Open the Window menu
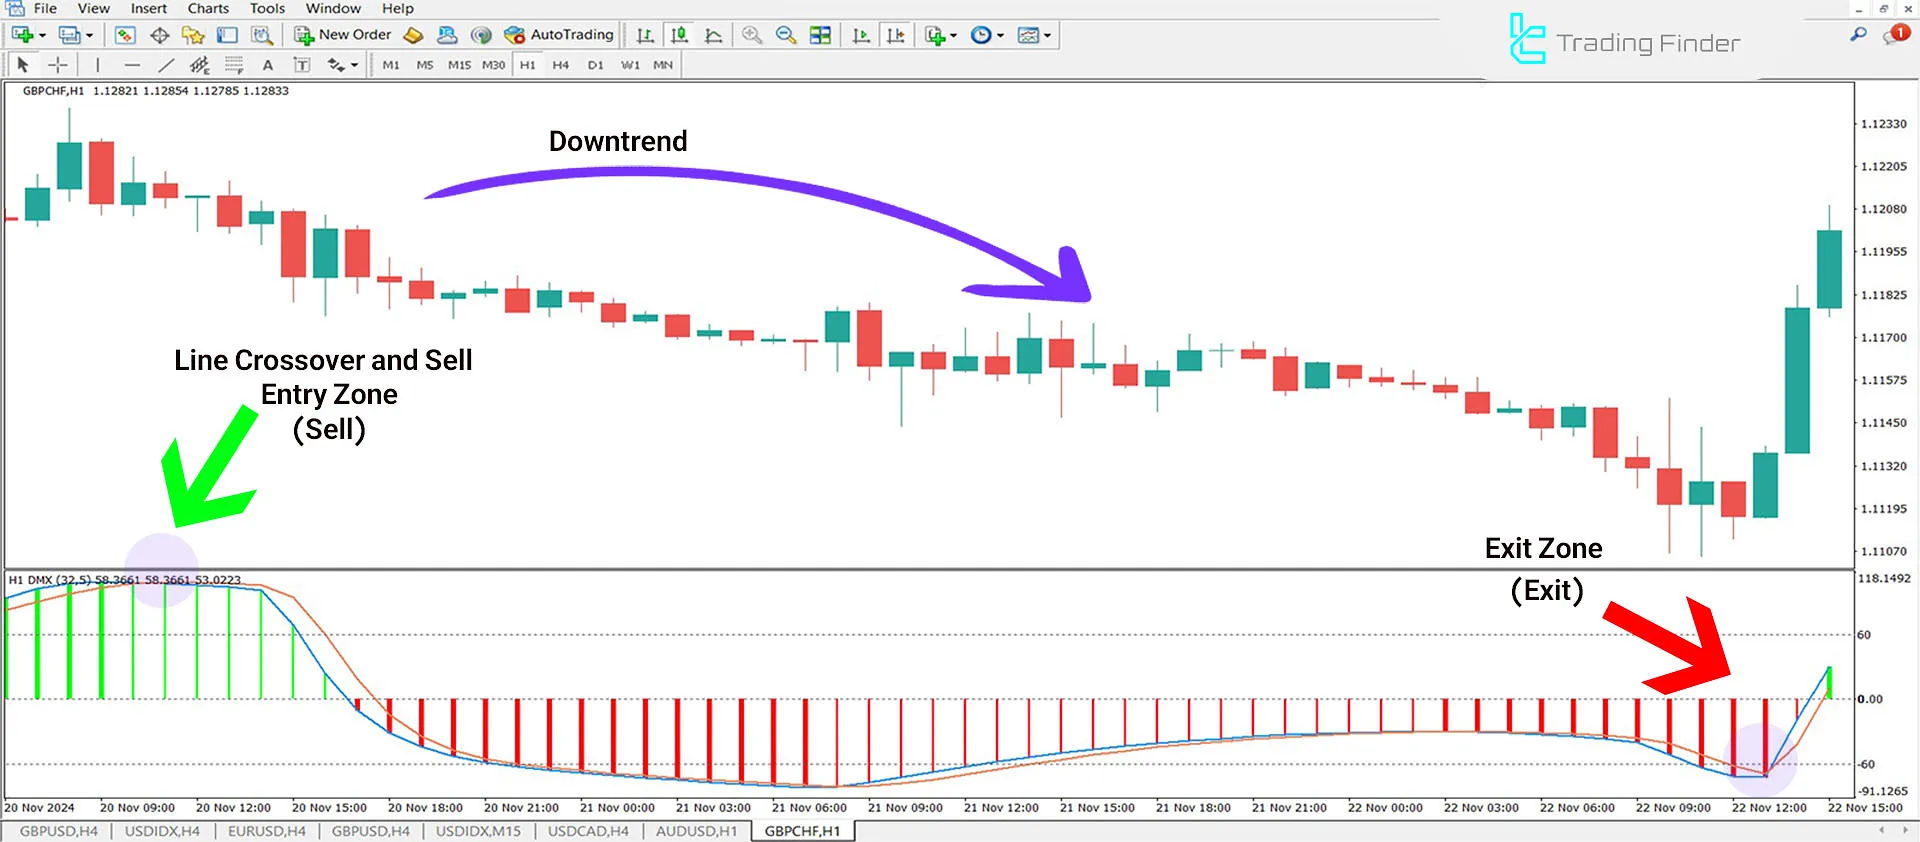Screen dimensions: 1920x842 [x=333, y=9]
